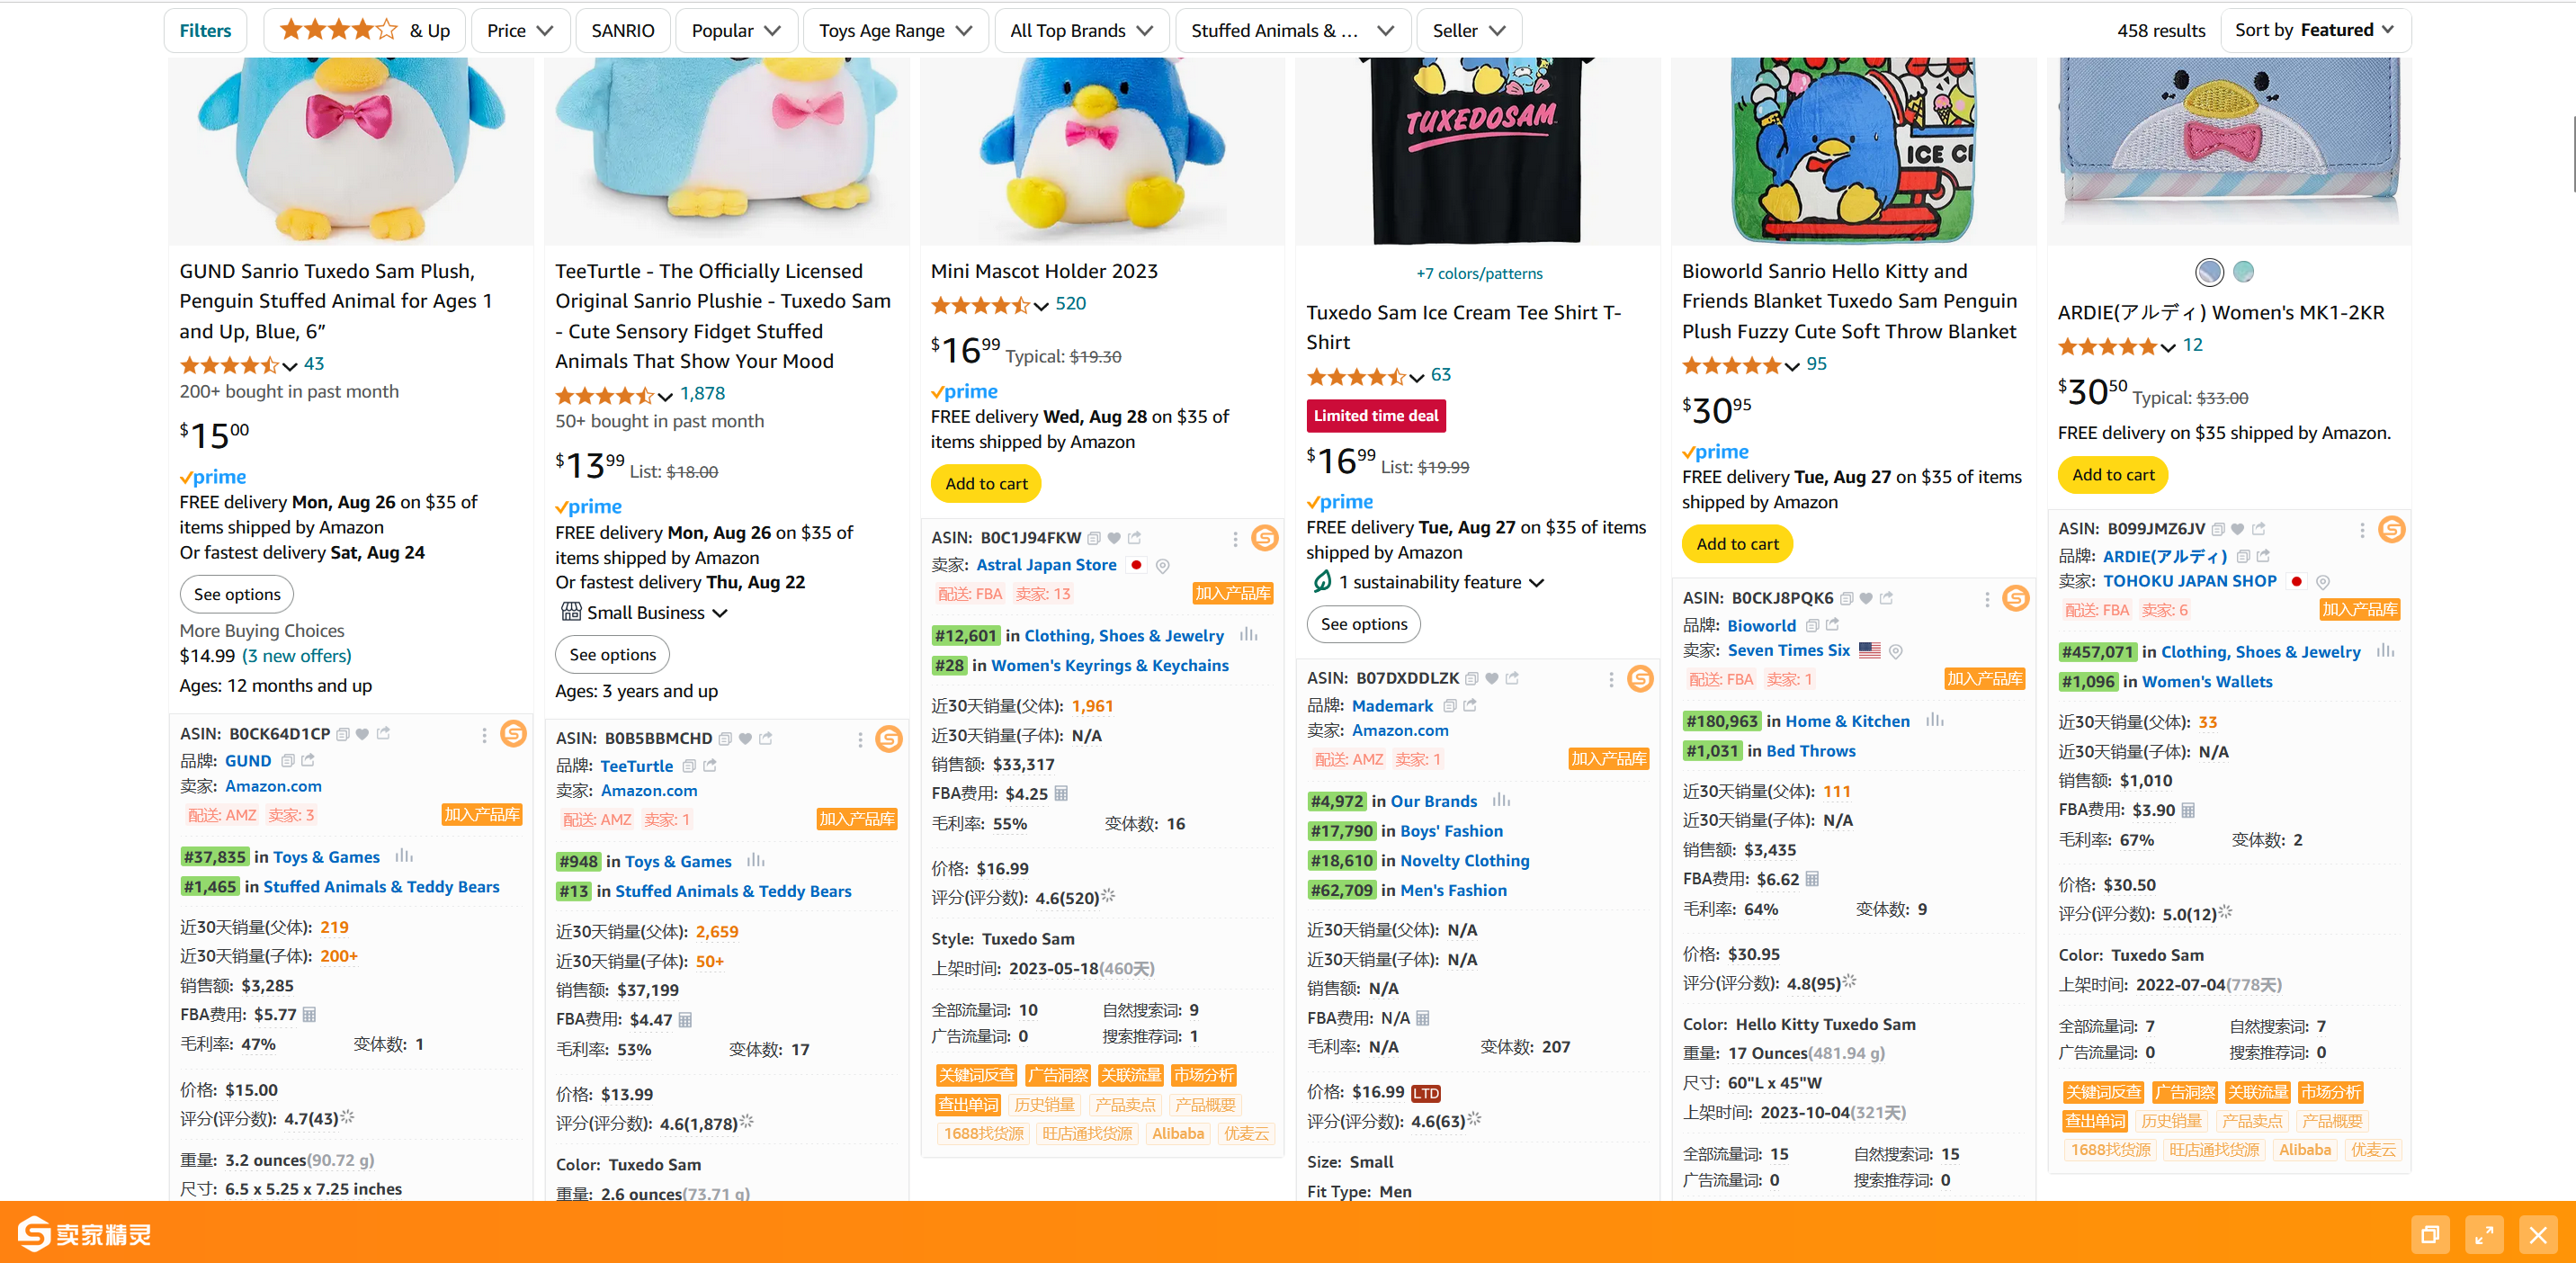Copy ASIN B0B5BBMCHD using the copy icon
The width and height of the screenshot is (2576, 1263).
click(x=725, y=739)
